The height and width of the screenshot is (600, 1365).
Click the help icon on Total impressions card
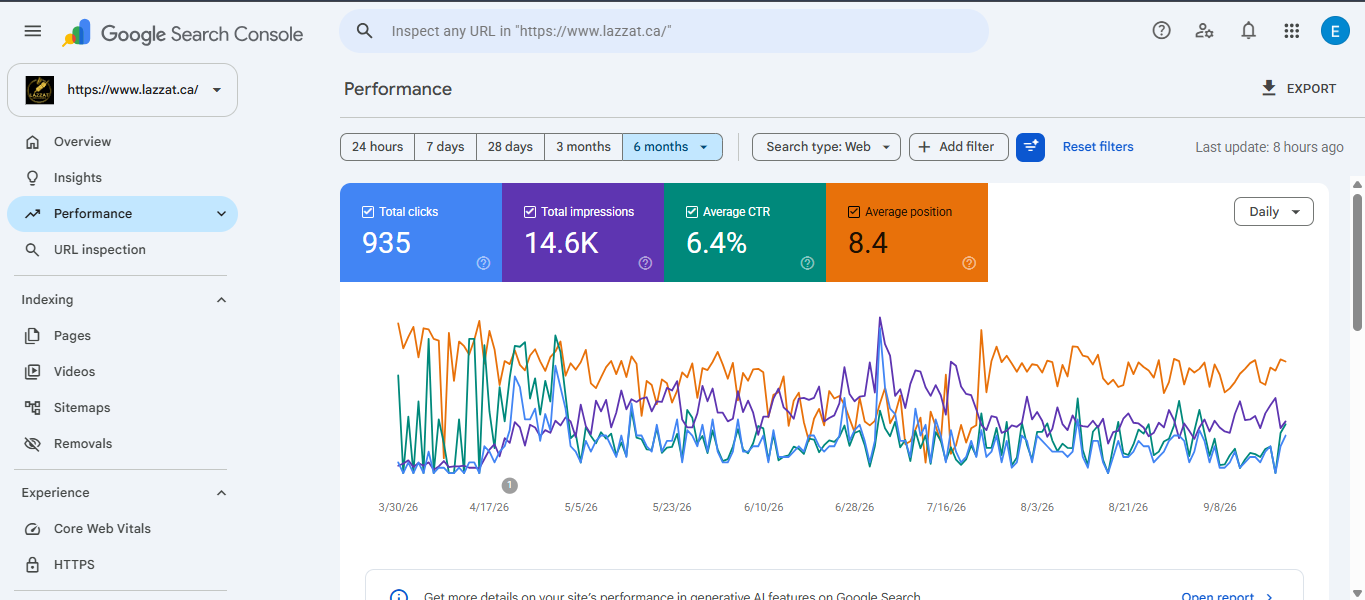point(645,263)
